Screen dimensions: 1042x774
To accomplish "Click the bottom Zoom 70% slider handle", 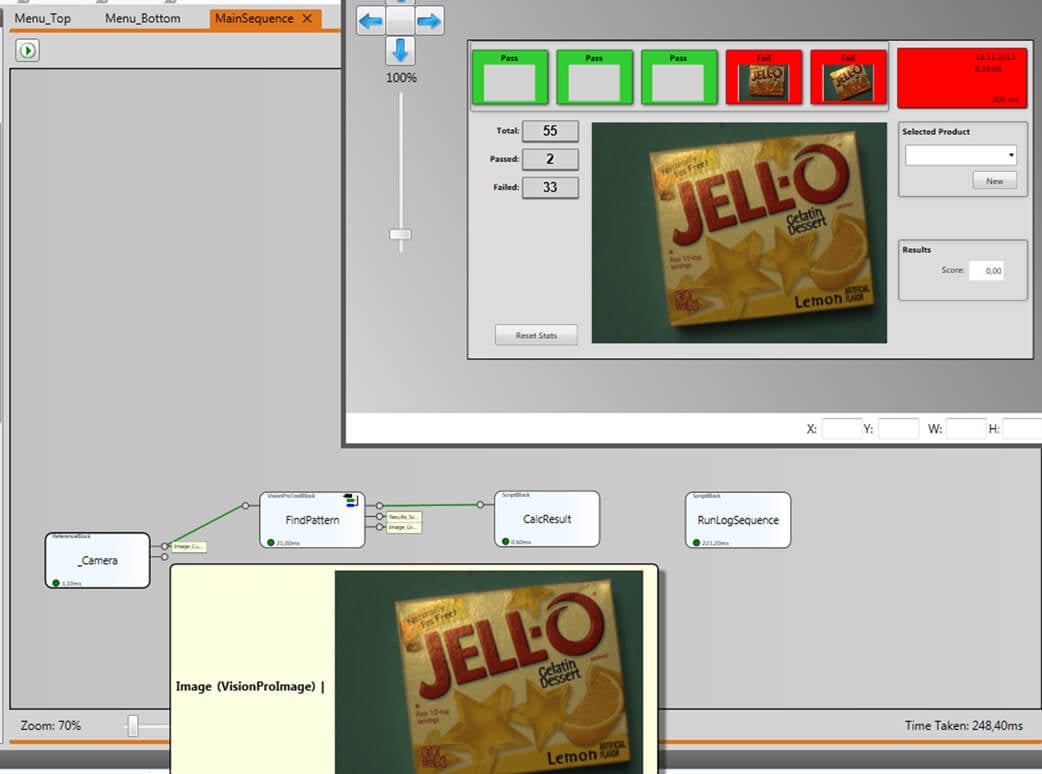I will pos(132,726).
